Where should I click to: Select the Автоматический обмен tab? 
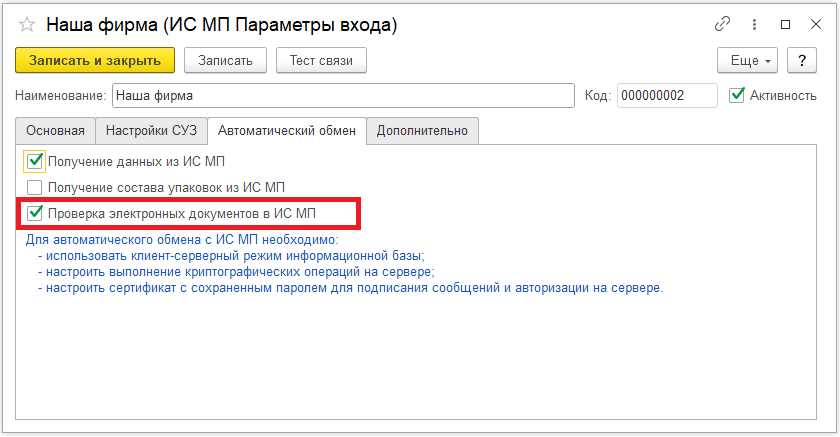coord(286,130)
